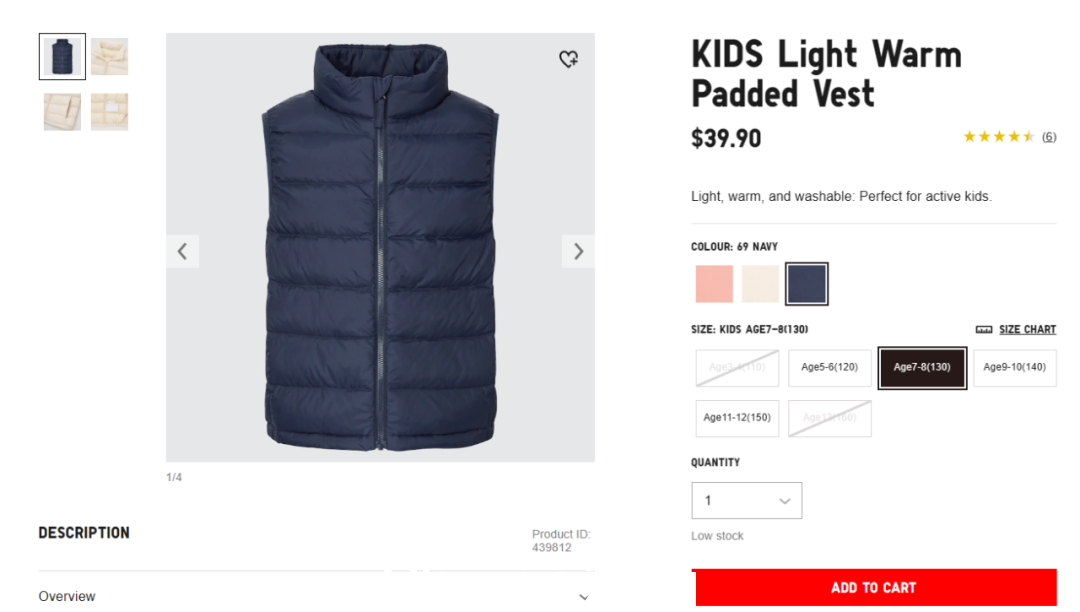The height and width of the screenshot is (612, 1080).
Task: Select size Age9-10(140)
Action: 1015,368
